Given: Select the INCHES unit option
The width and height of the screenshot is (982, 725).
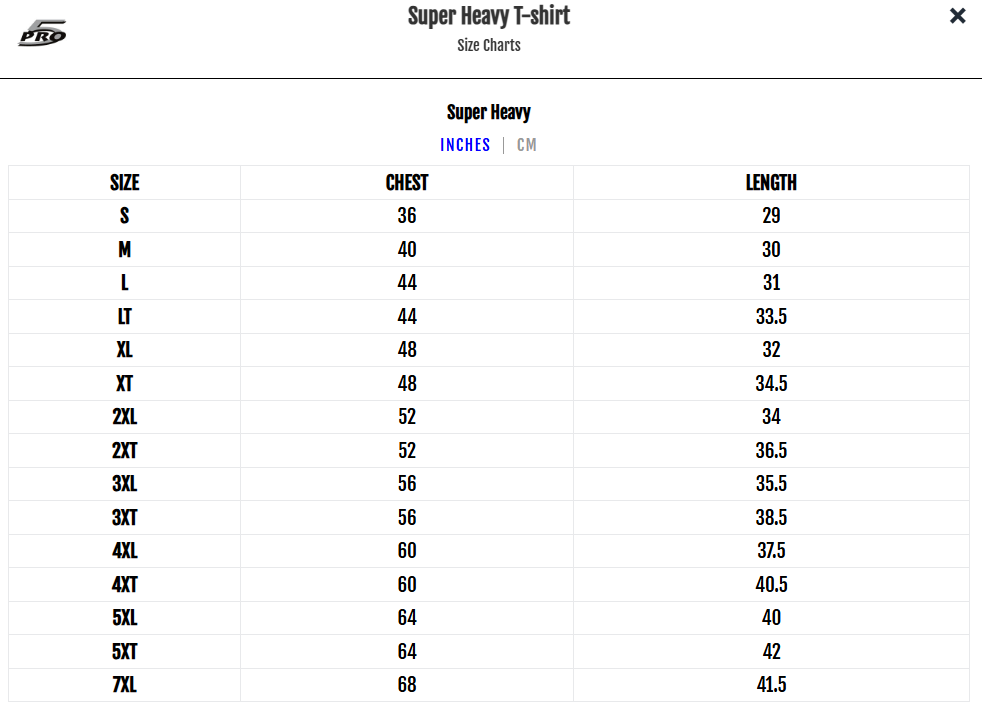Looking at the screenshot, I should point(465,145).
